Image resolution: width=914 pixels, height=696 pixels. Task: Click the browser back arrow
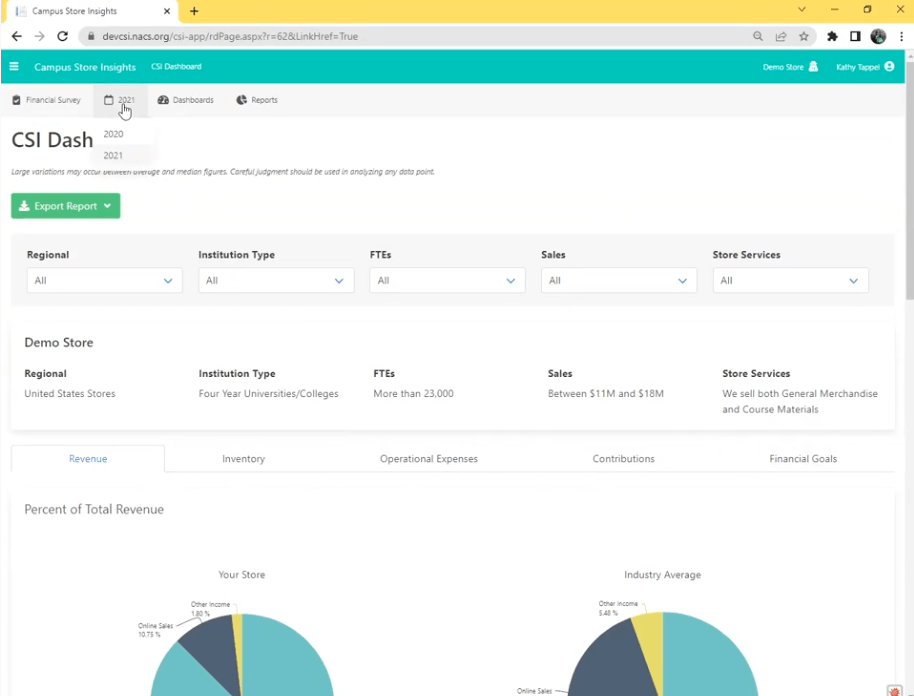16,36
